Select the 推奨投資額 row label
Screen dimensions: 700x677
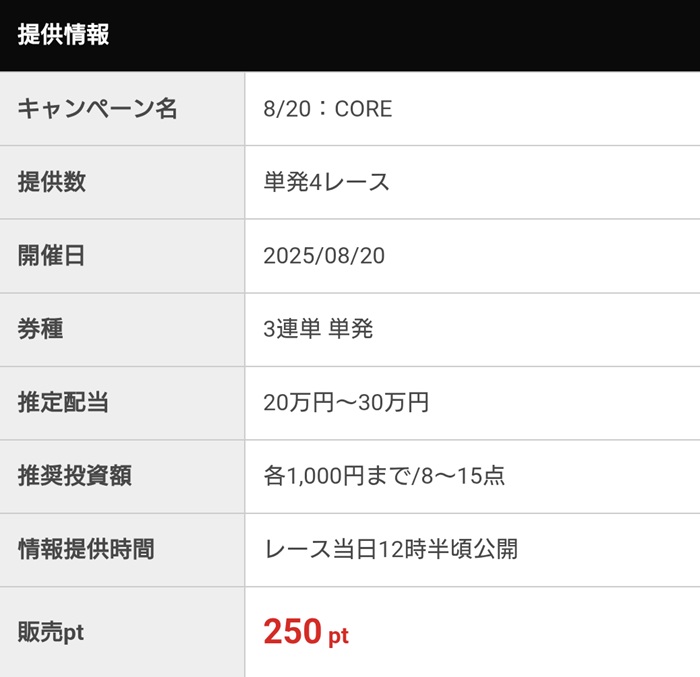click(x=74, y=476)
